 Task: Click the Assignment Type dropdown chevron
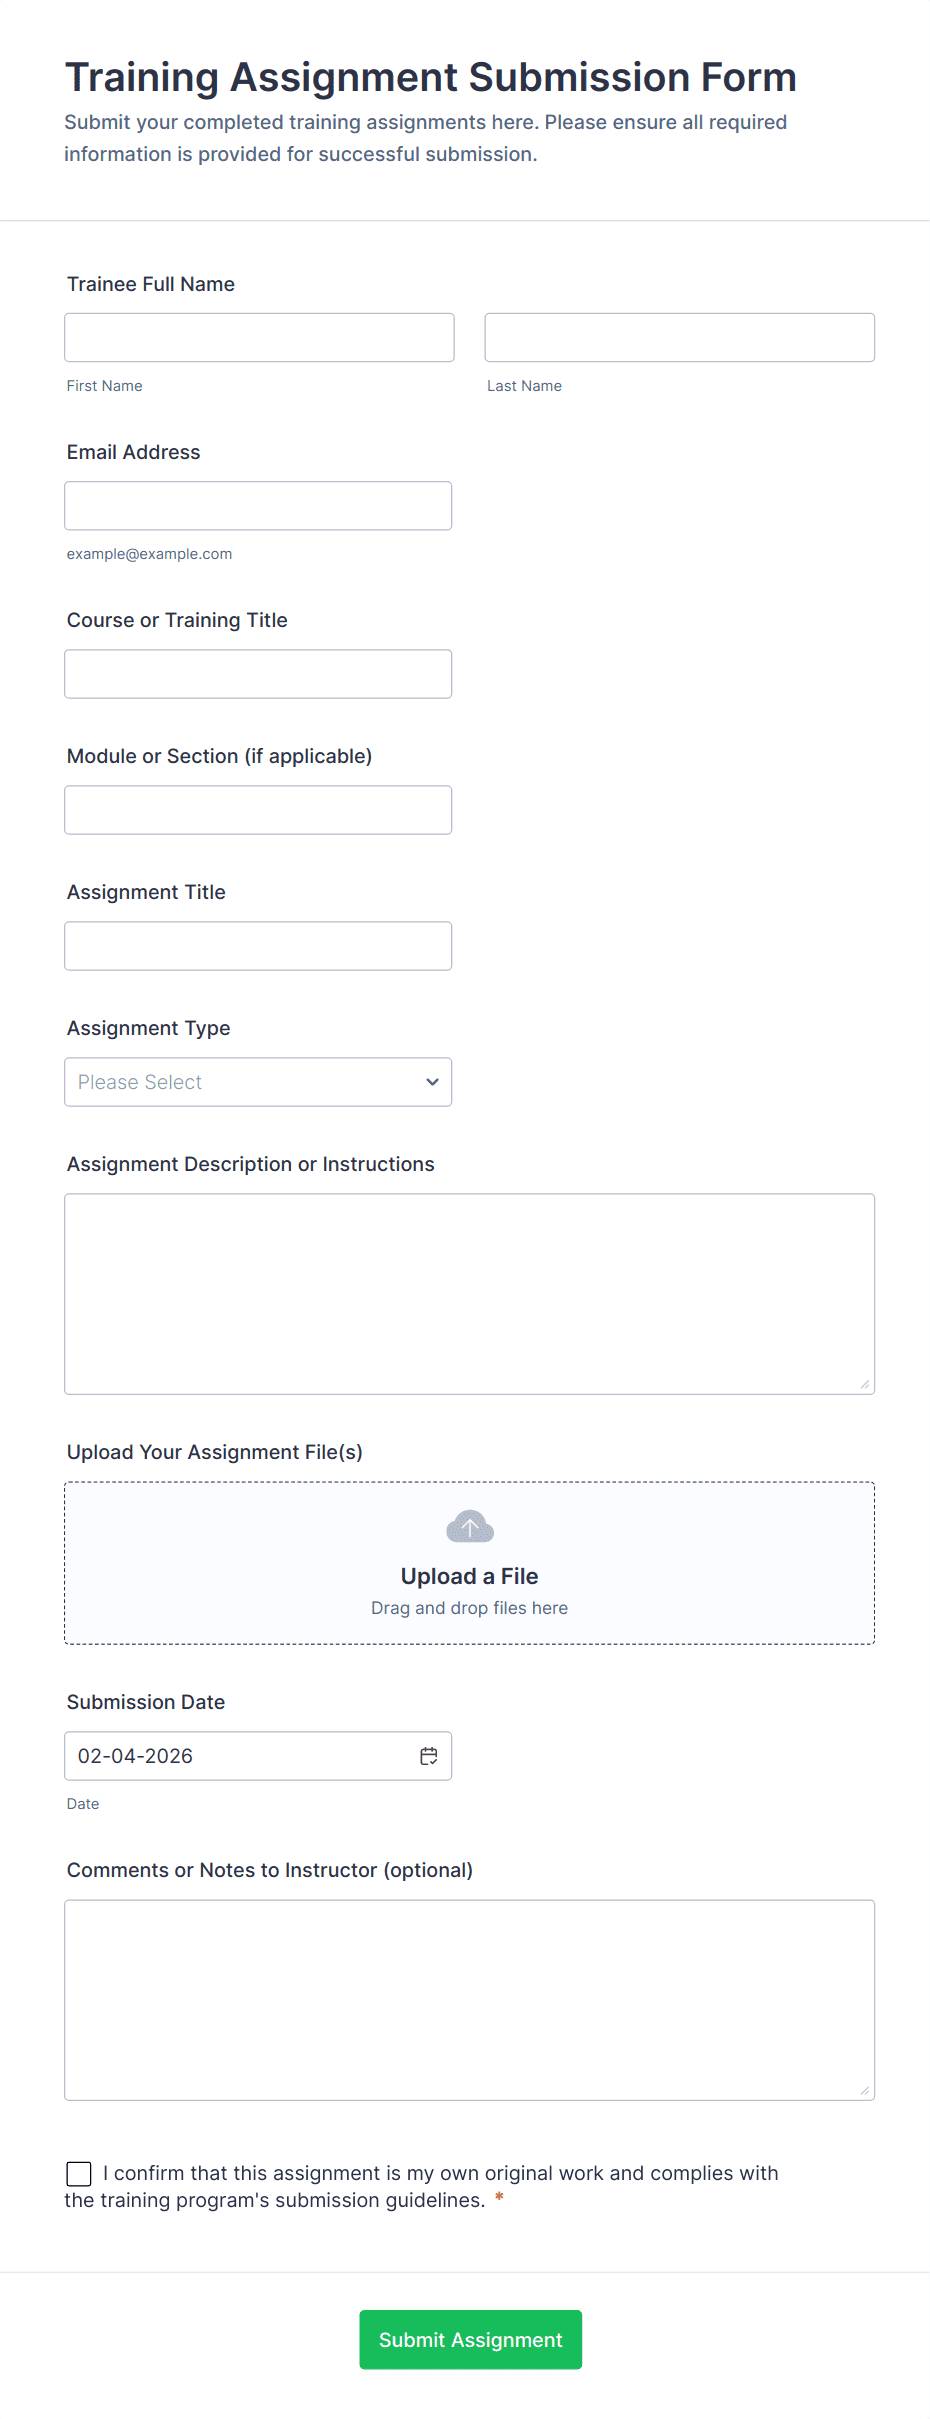click(432, 1082)
